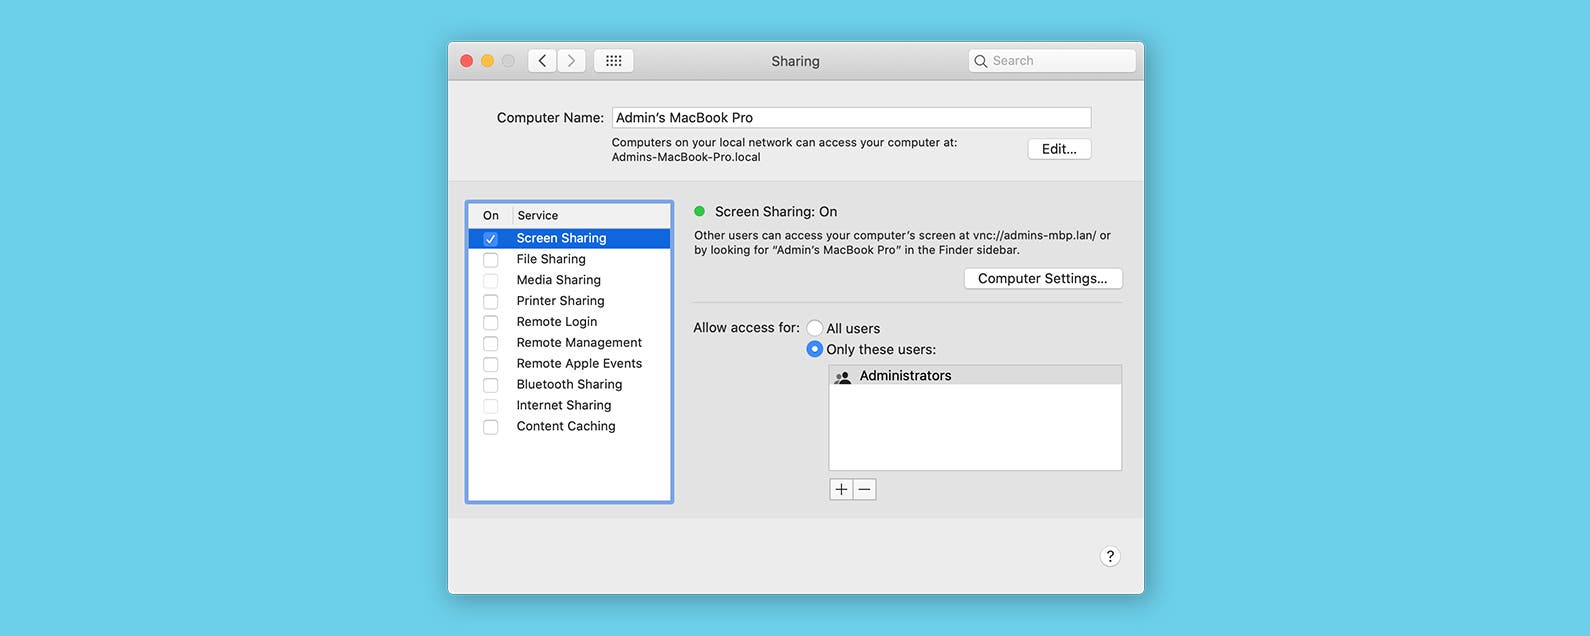Uncheck the Screen Sharing checkbox

point(491,239)
